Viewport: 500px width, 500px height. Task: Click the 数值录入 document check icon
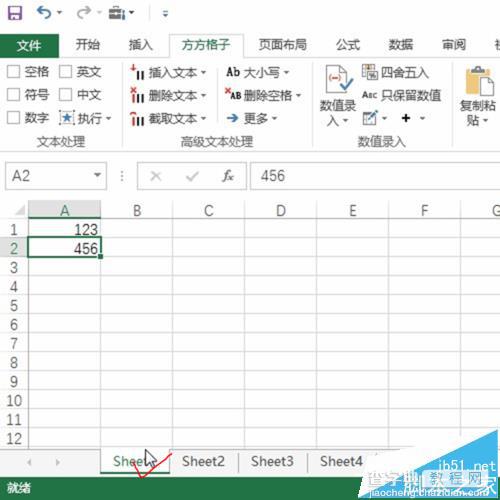point(338,79)
